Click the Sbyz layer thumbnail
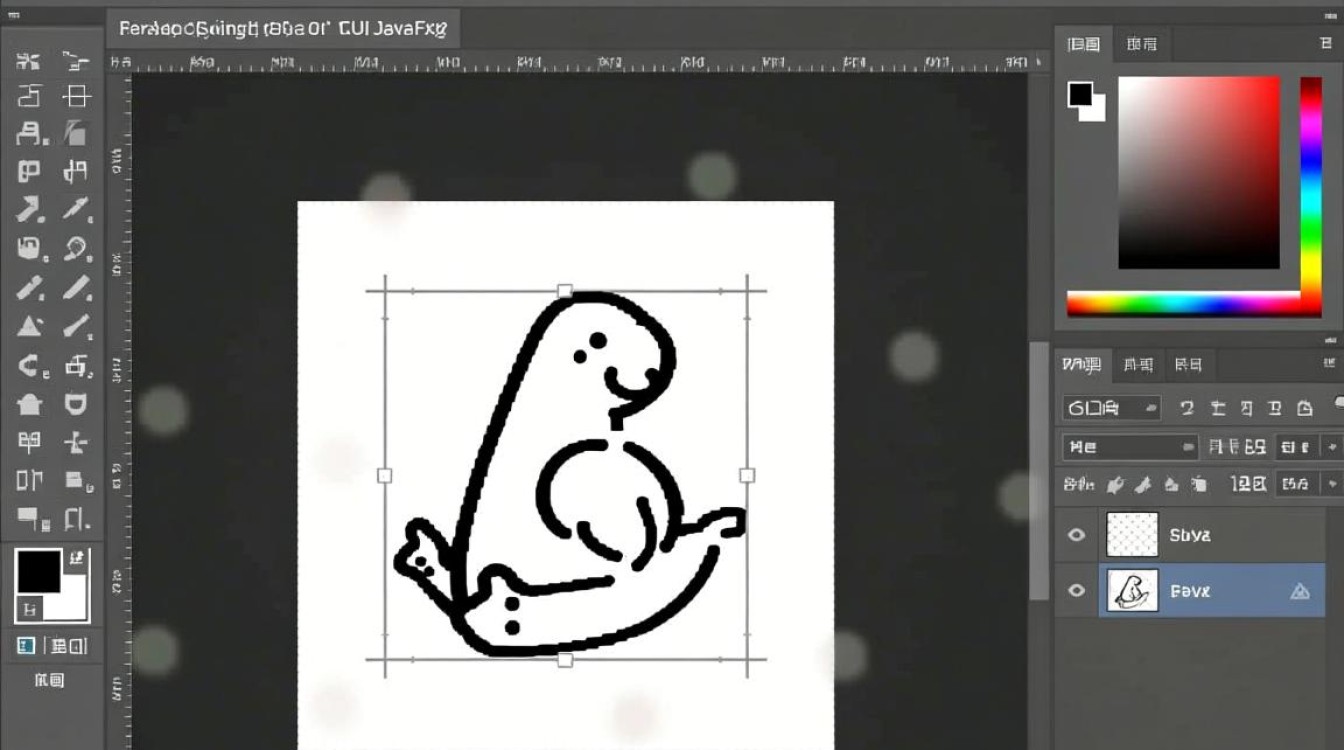 tap(1132, 535)
